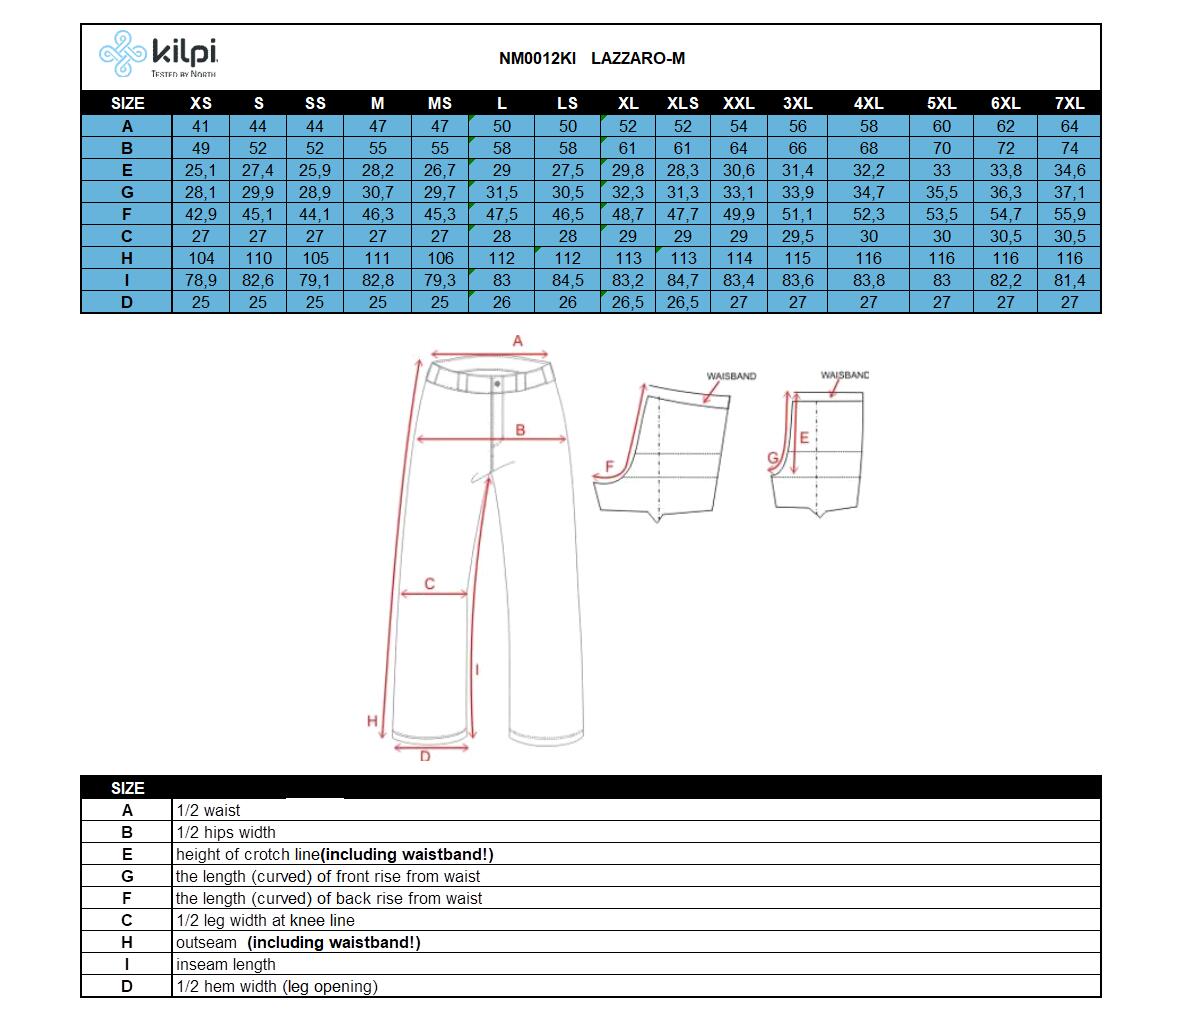
Task: Click the XS column header
Action: [201, 103]
